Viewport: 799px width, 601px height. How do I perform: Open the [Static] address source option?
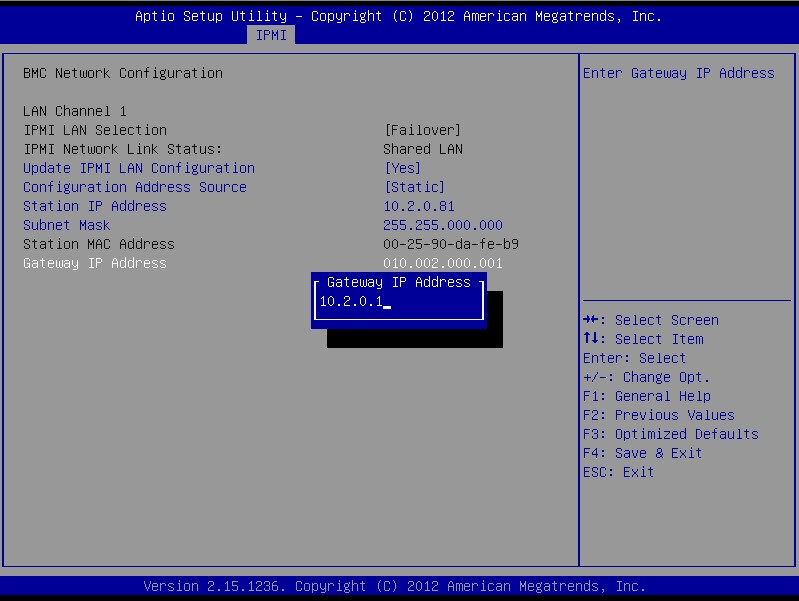(x=414, y=187)
